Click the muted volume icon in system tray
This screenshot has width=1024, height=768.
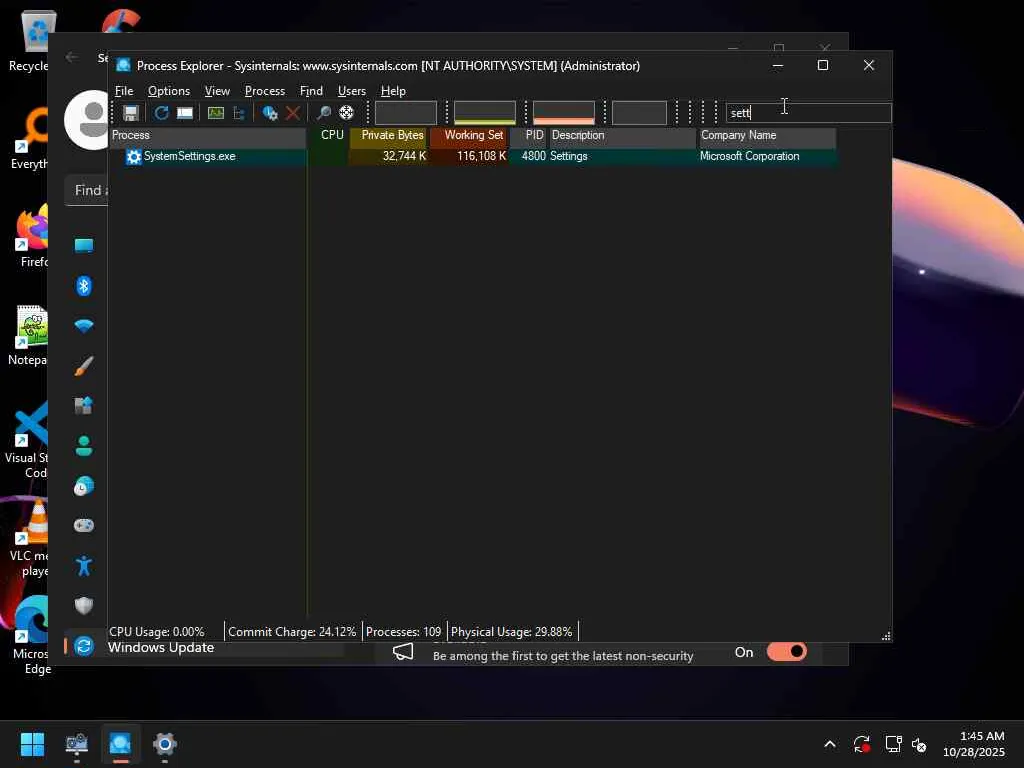pos(920,744)
